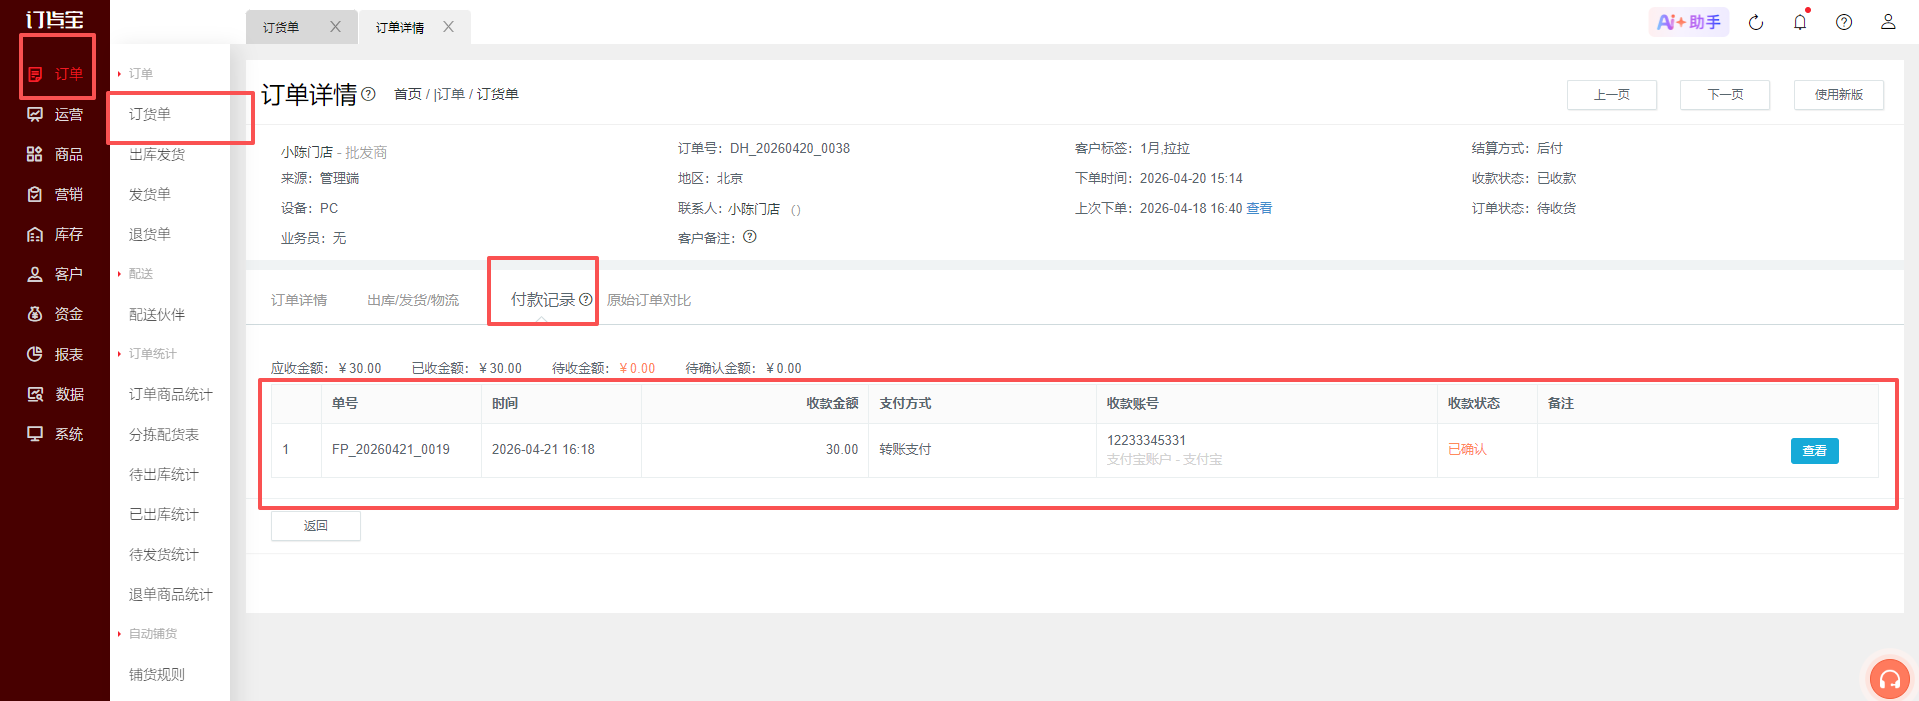The width and height of the screenshot is (1919, 701).
Task: Launch the AI+助手 assistant
Action: coord(1688,22)
